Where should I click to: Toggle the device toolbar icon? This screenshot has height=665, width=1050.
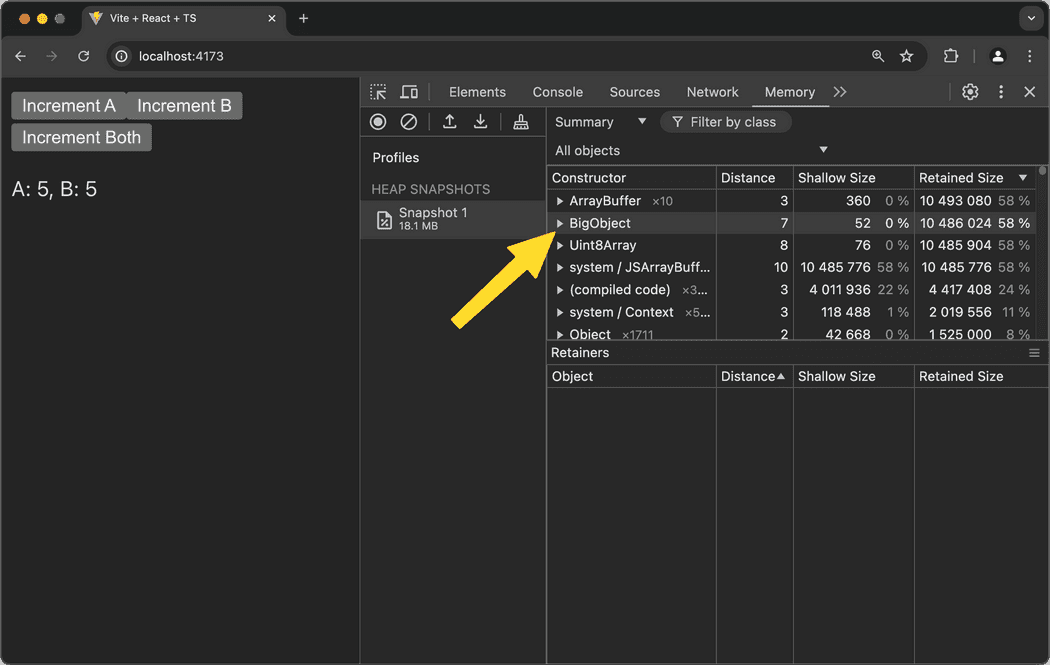tap(409, 92)
